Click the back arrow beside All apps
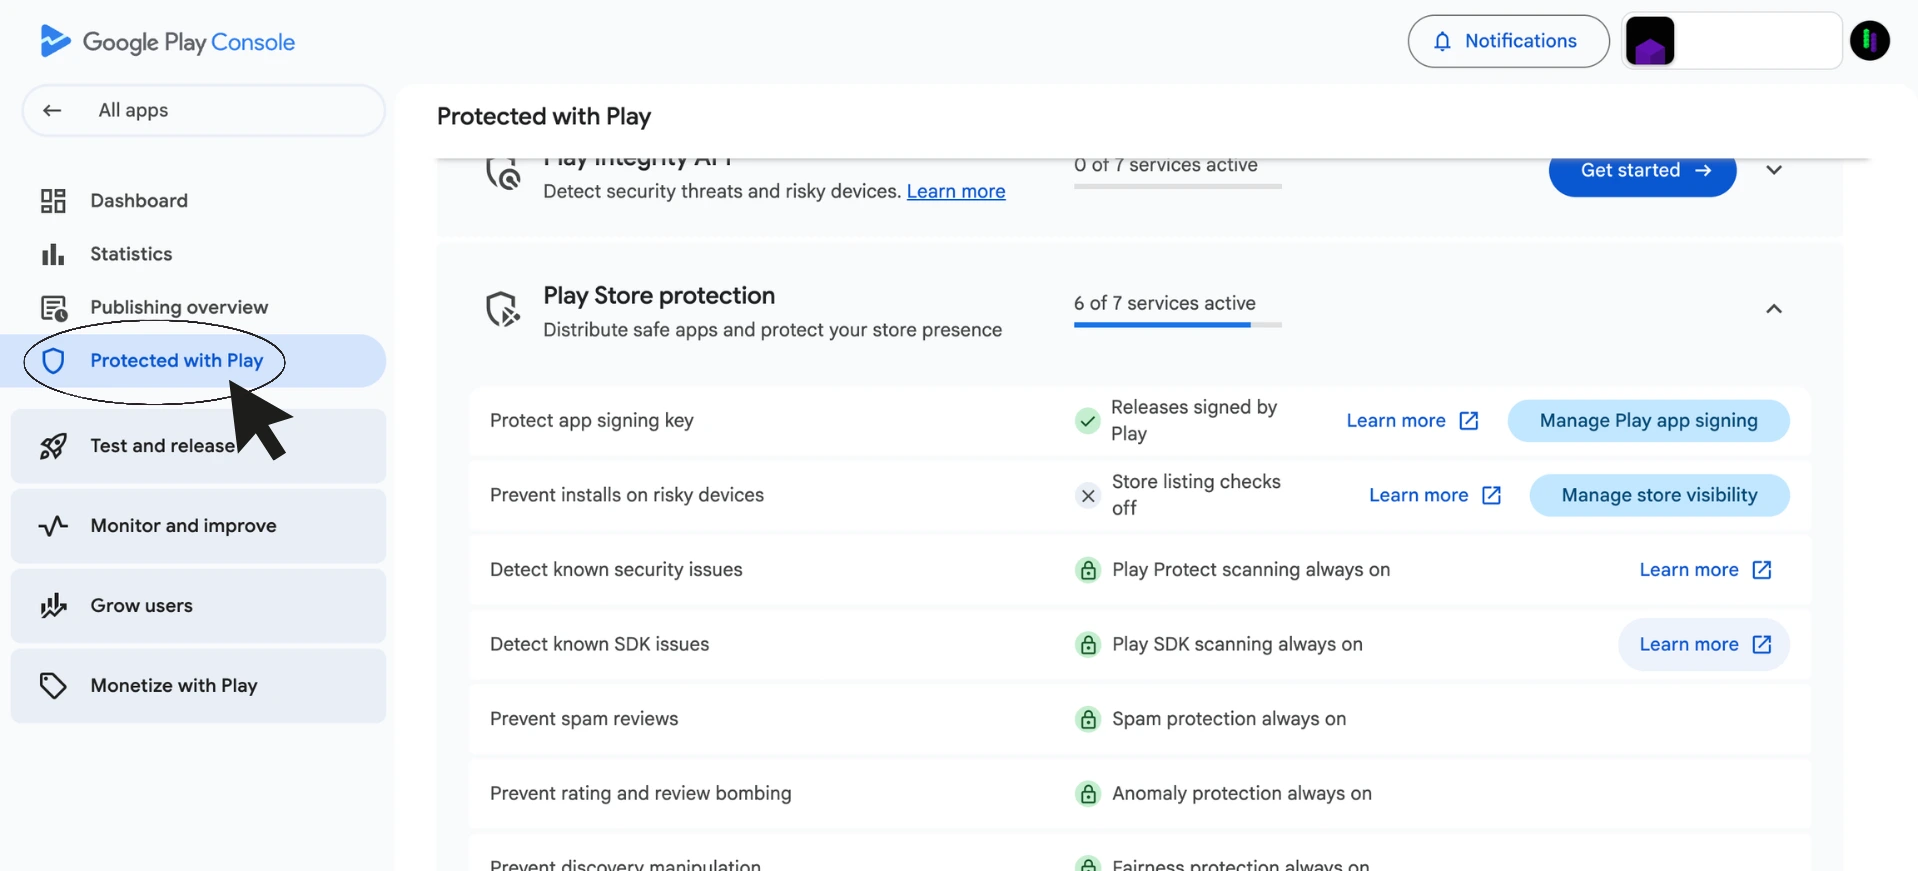The image size is (1918, 871). (52, 110)
